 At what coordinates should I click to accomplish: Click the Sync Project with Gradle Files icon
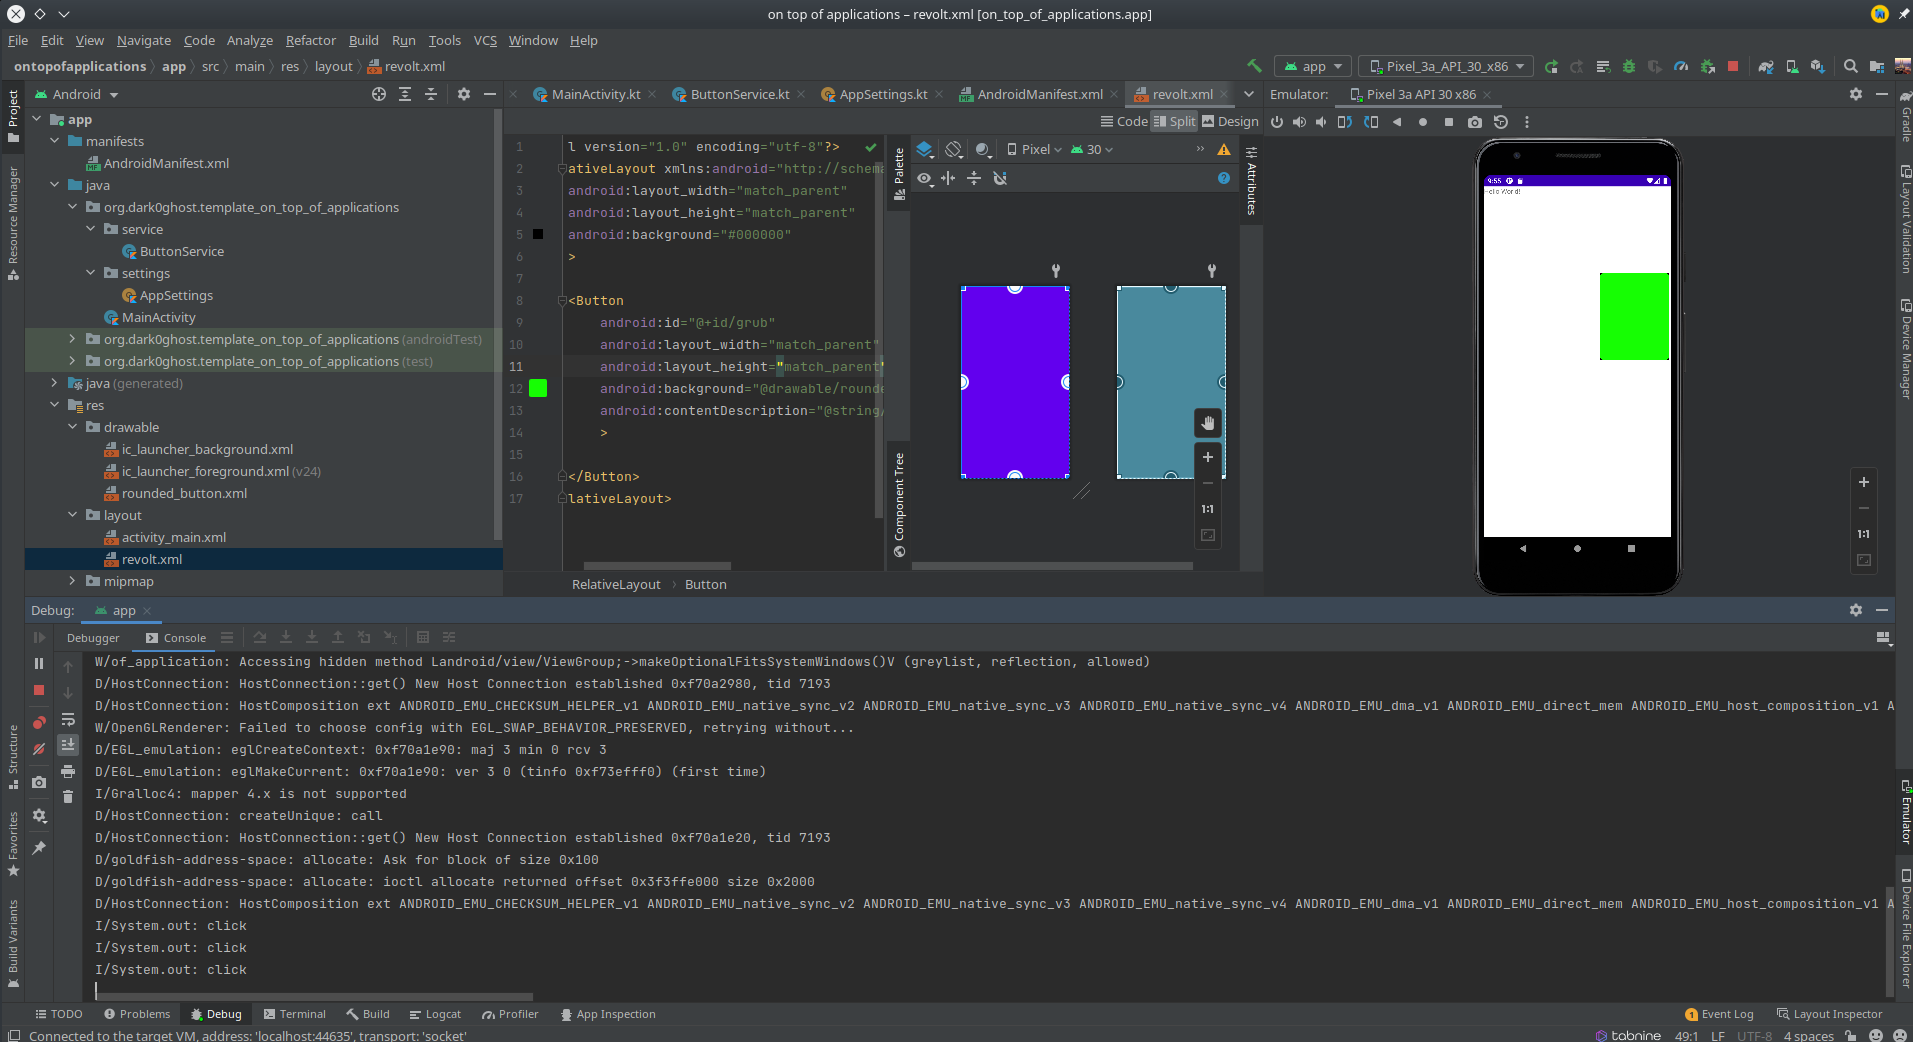(x=1766, y=66)
